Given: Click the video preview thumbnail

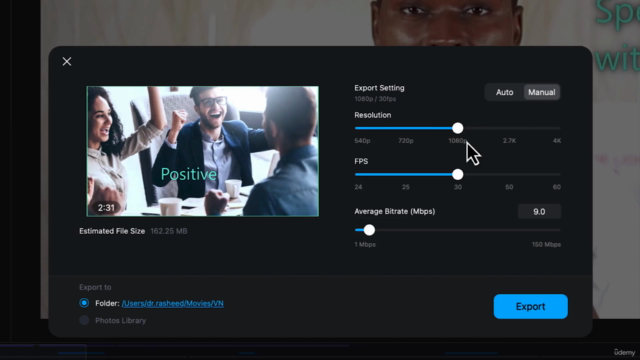Looking at the screenshot, I should coord(202,151).
